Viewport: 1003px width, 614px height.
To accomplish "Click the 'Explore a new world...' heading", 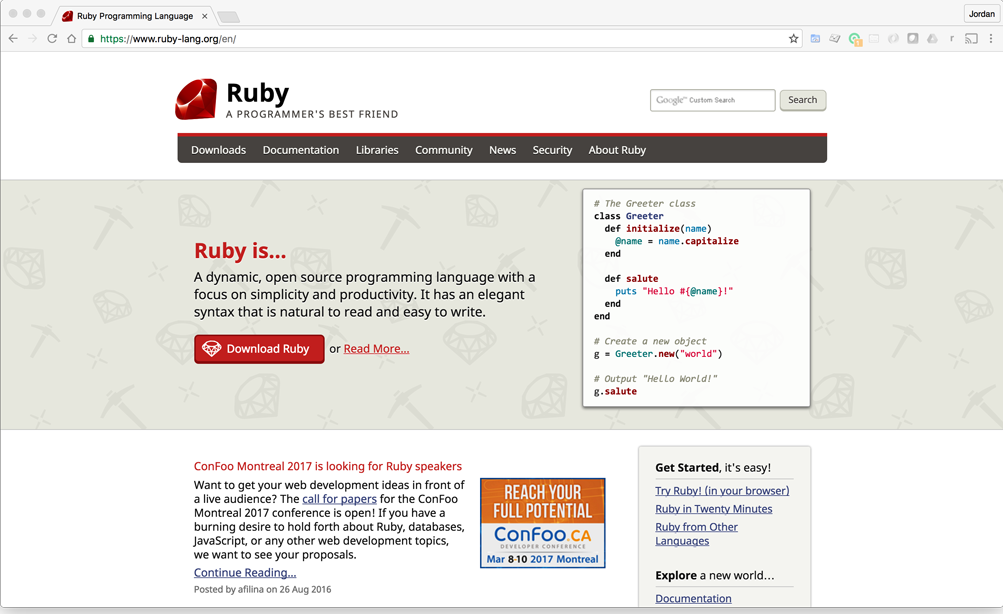I will click(x=715, y=575).
